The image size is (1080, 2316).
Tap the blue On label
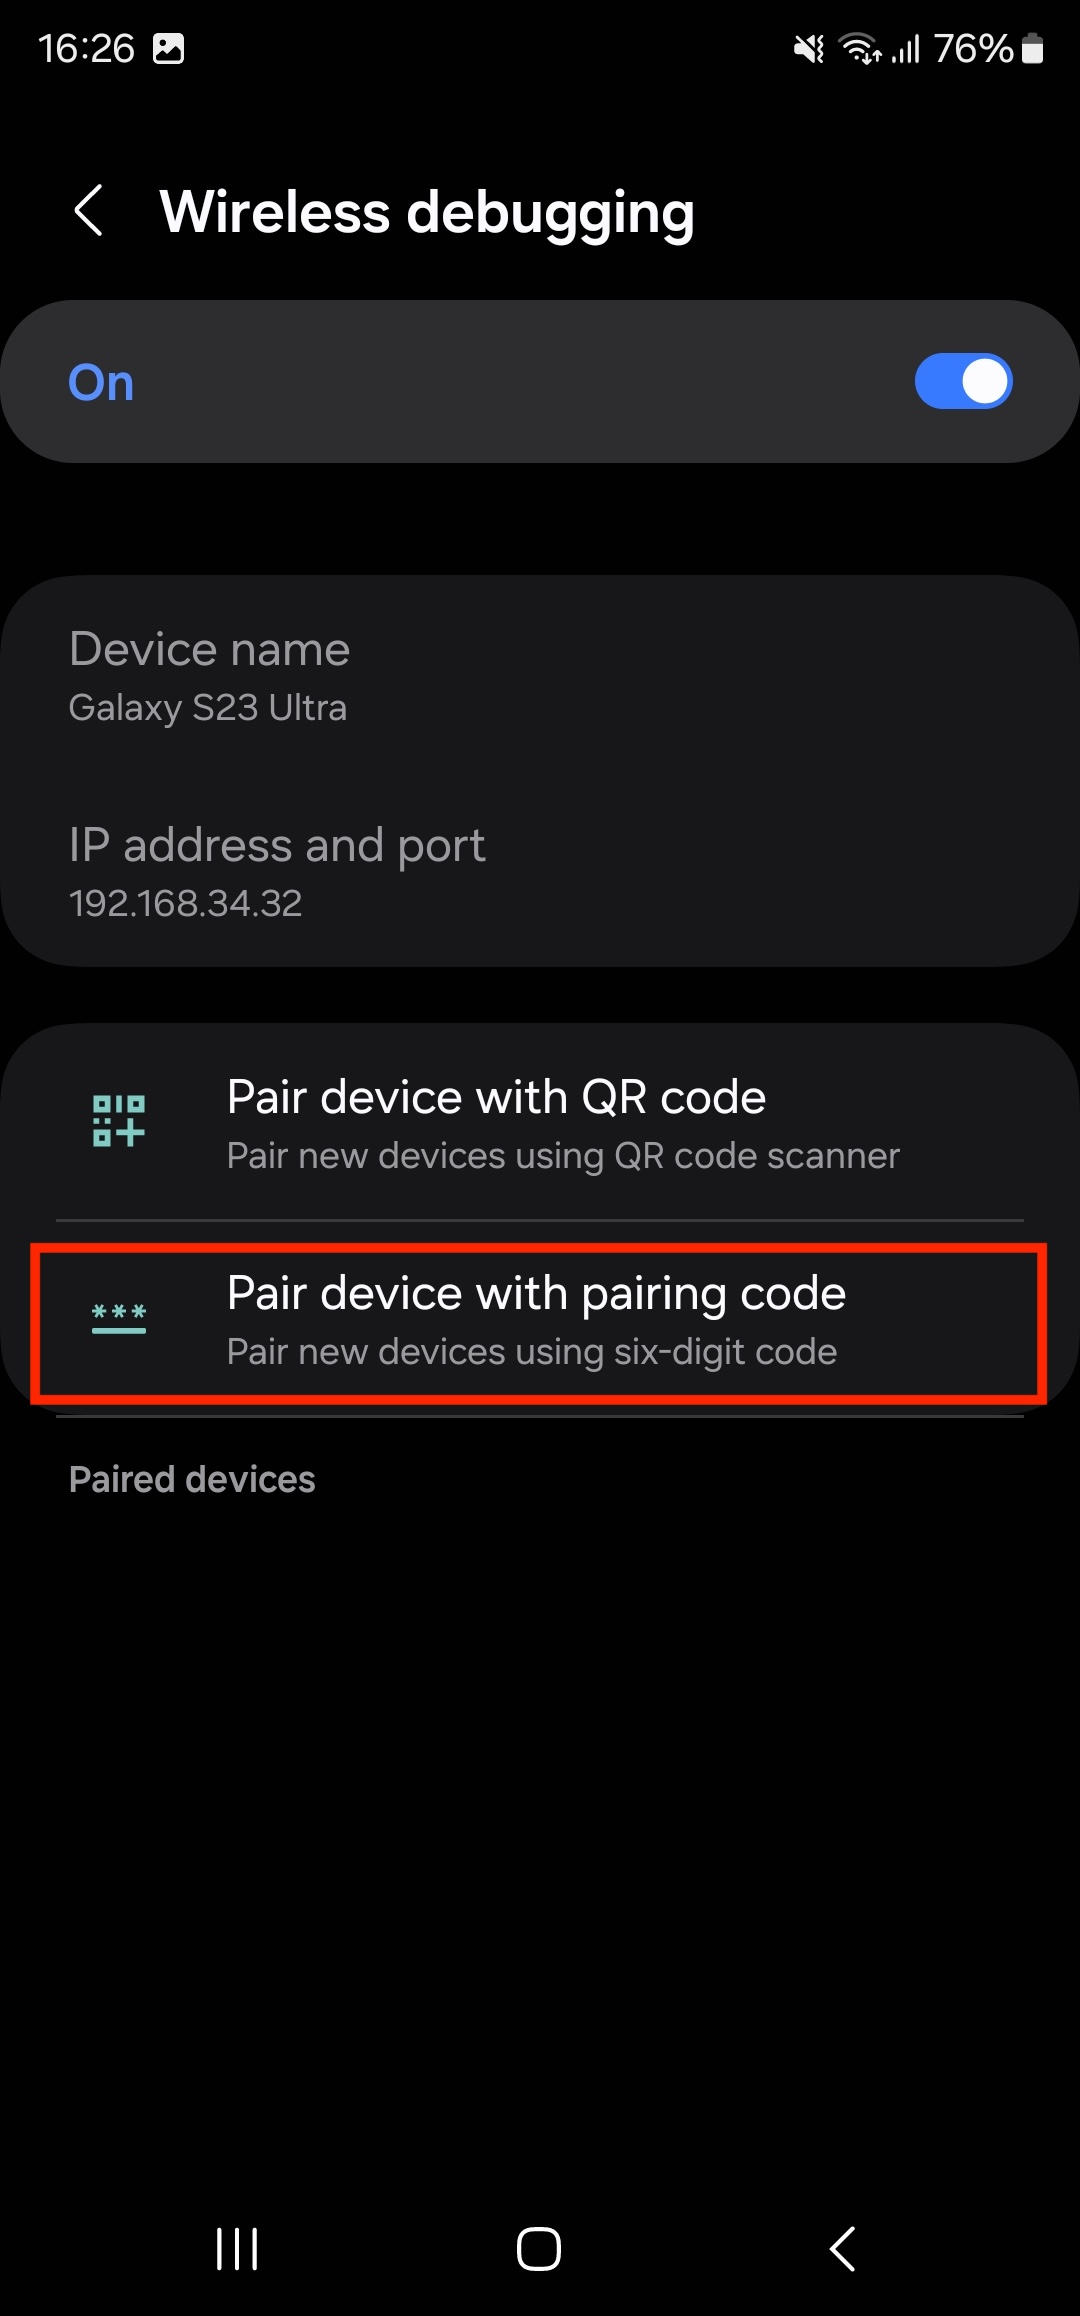(101, 383)
